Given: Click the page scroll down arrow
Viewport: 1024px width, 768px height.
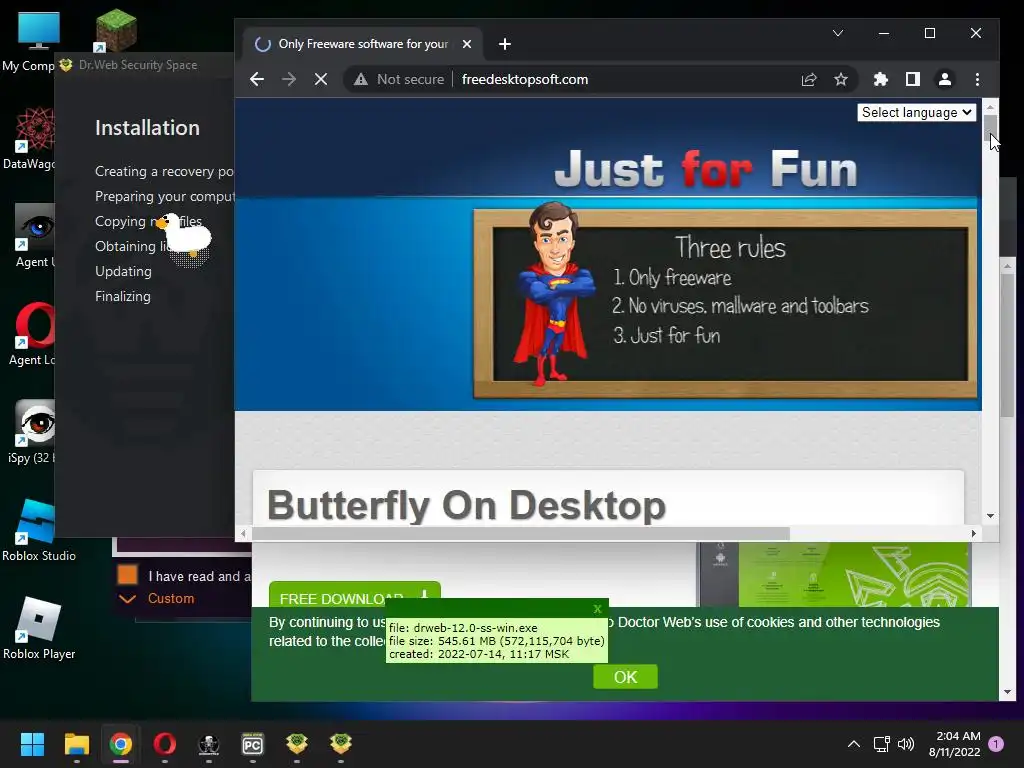Looking at the screenshot, I should tap(990, 516).
